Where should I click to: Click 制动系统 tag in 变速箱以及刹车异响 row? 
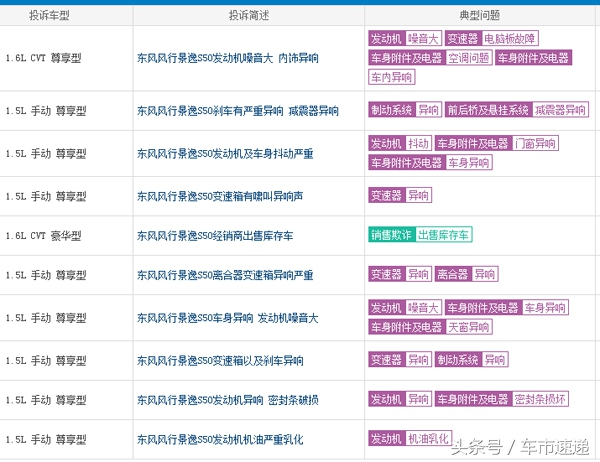click(458, 360)
